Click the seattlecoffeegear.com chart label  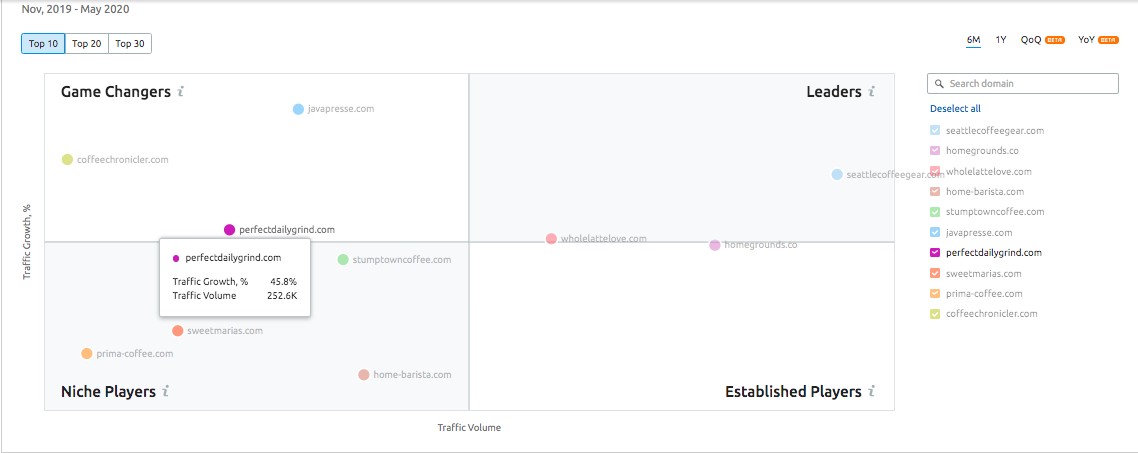point(896,174)
